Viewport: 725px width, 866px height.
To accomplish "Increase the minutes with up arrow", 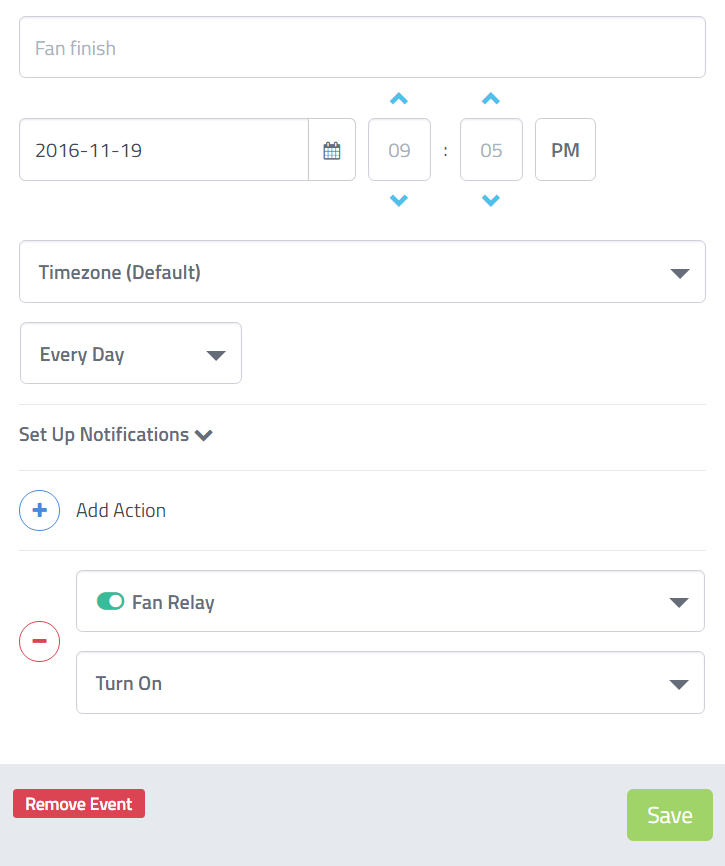I will pos(490,99).
